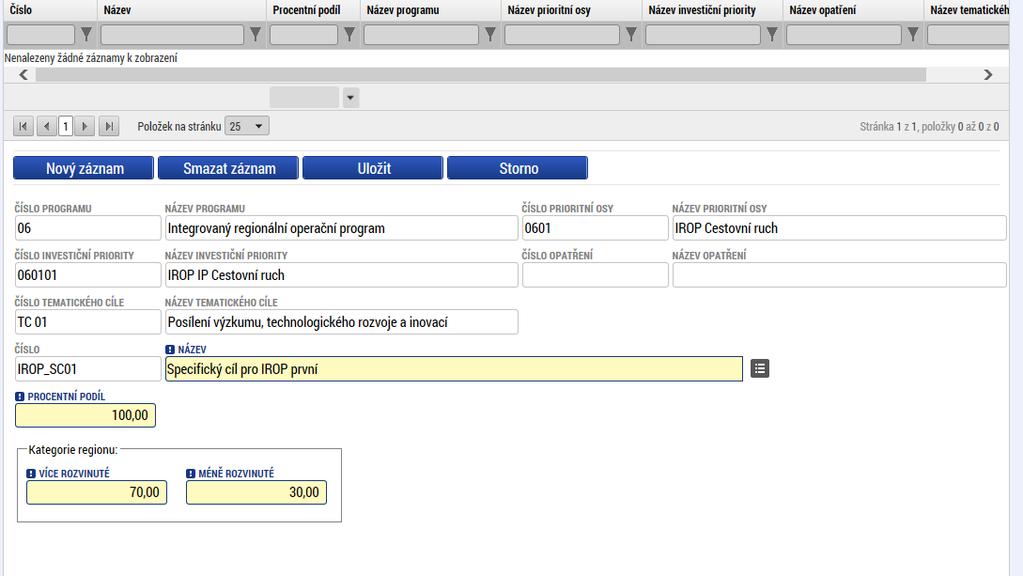Focus the Název investiční priority field IROP IP Cestovní ruch

pyautogui.click(x=341, y=275)
